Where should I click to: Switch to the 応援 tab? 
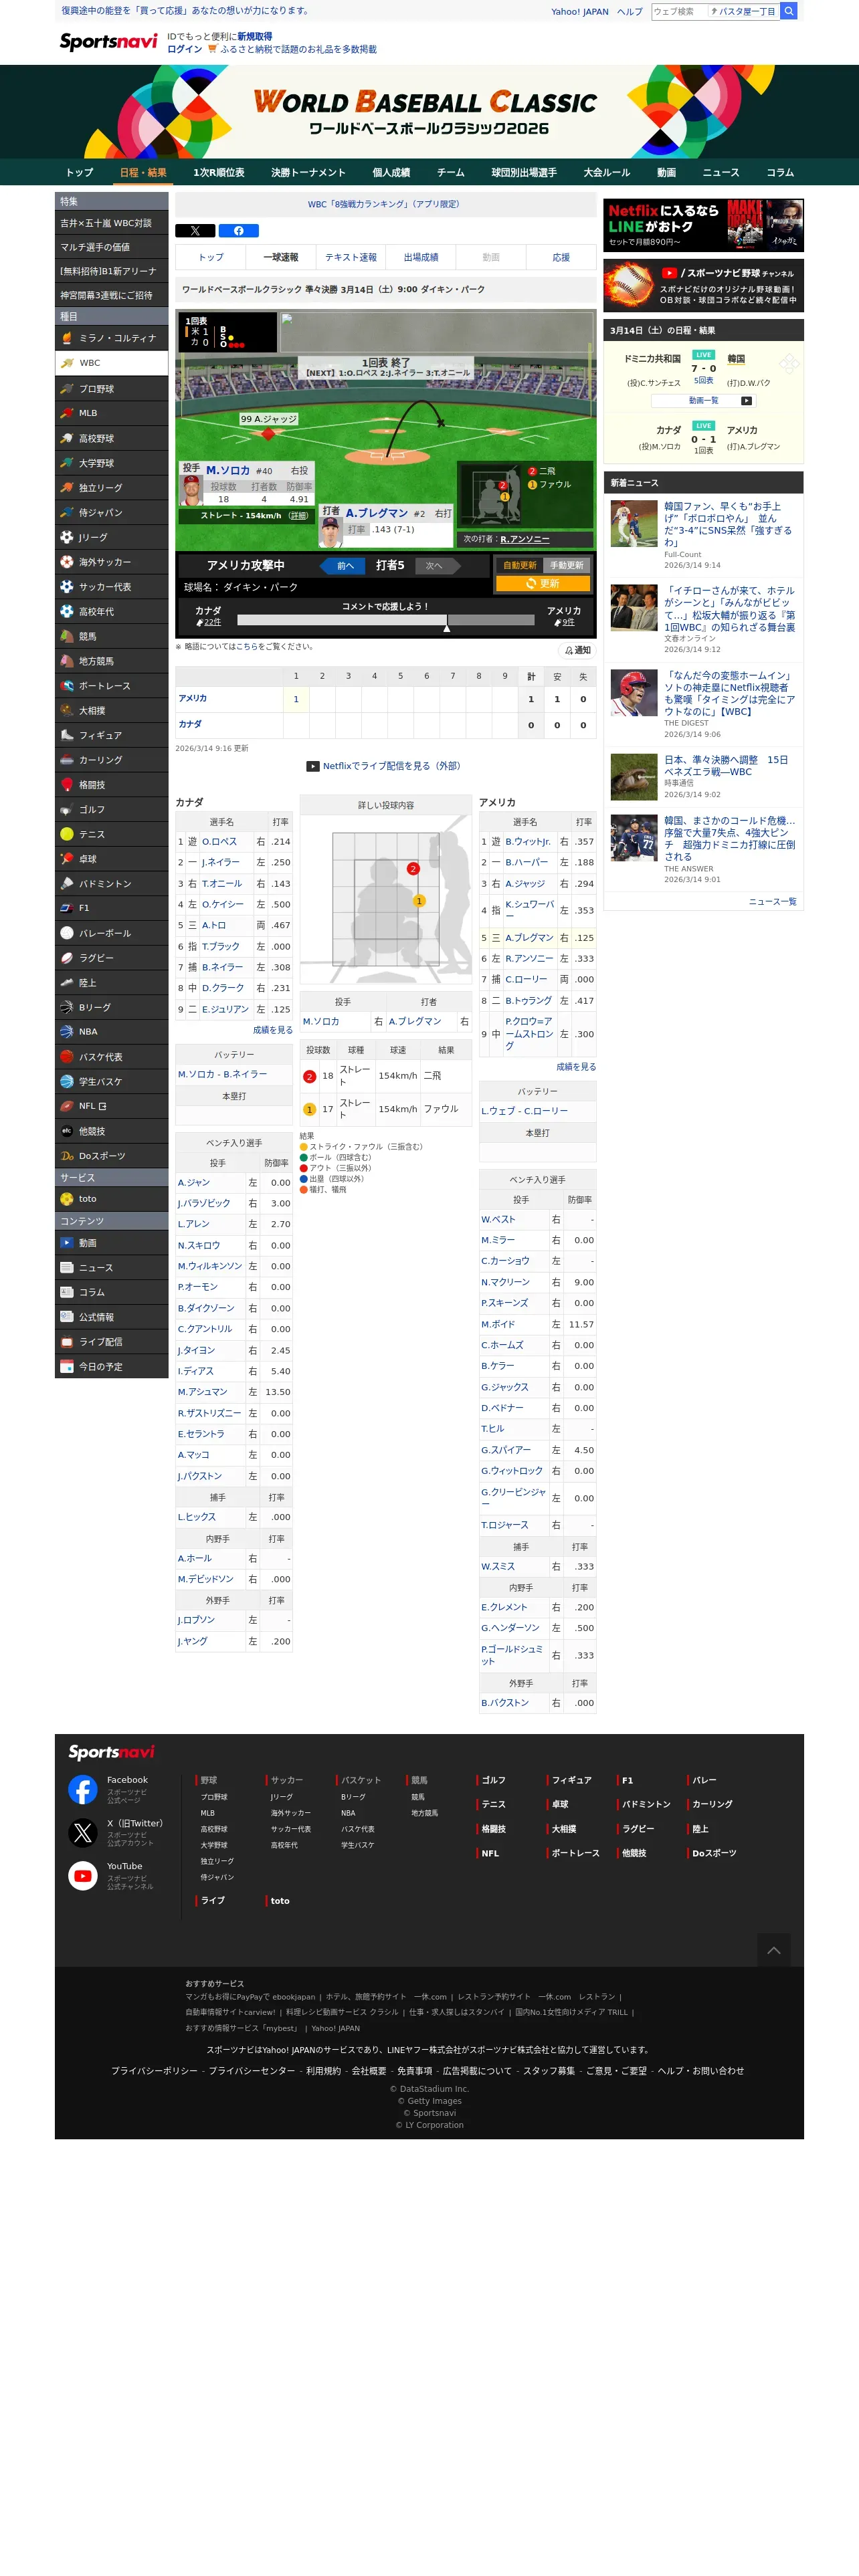561,257
